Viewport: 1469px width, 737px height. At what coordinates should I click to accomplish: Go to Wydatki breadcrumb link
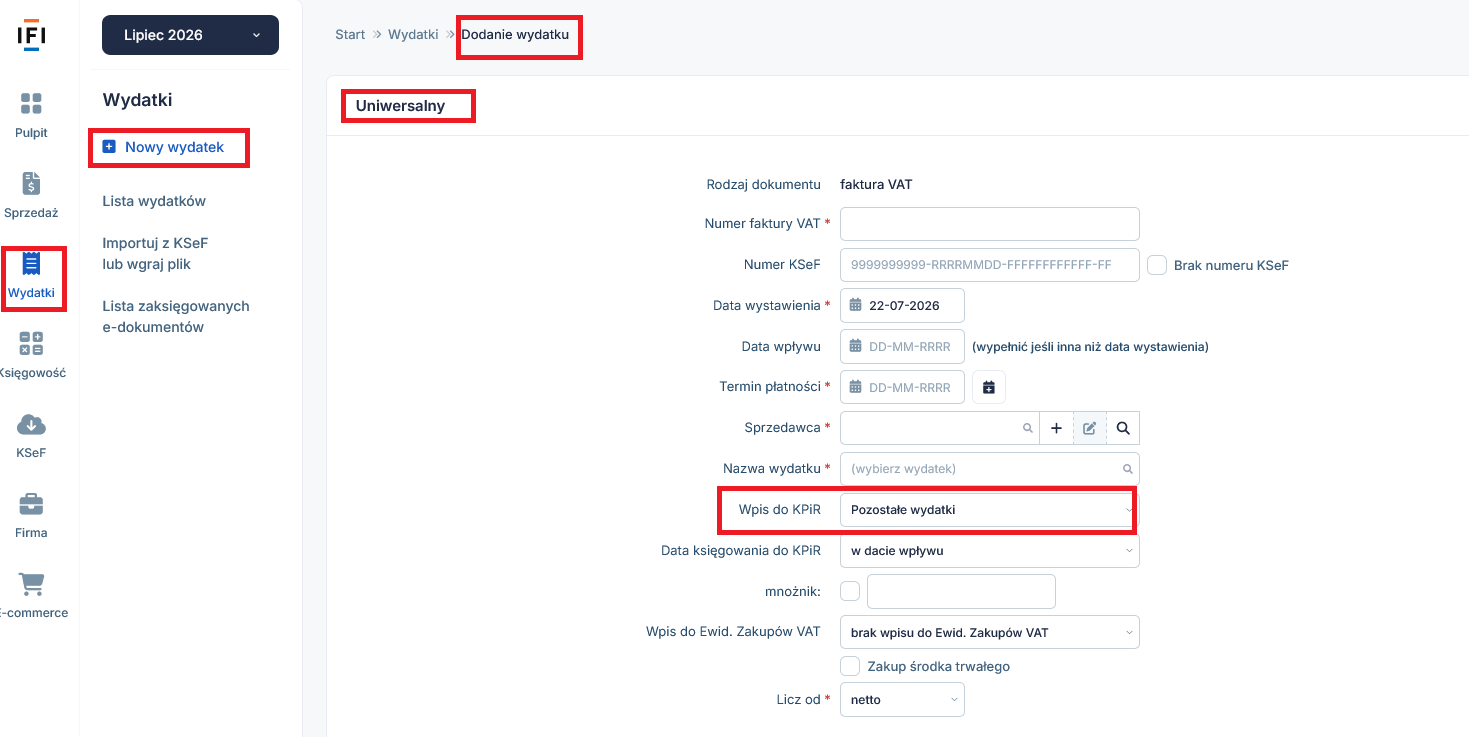click(x=413, y=34)
